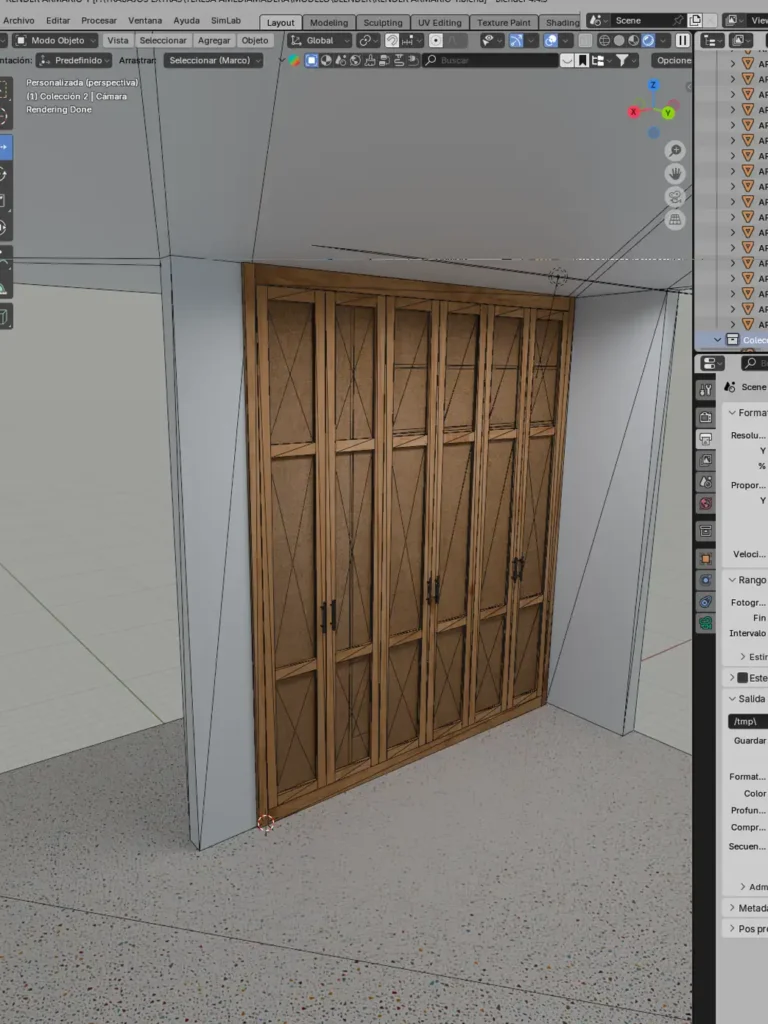Collapse the Formato panel
768x1024 pixels.
pos(732,413)
